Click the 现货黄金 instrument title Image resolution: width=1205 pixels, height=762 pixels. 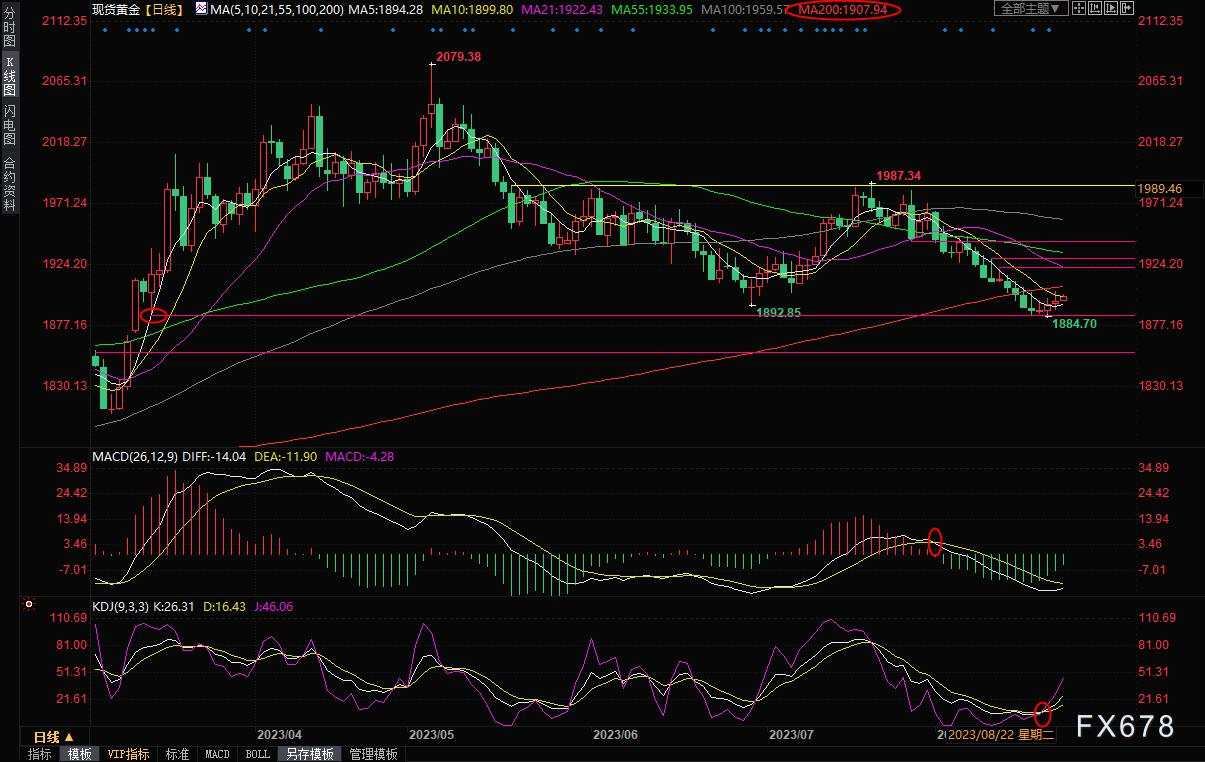[x=116, y=9]
